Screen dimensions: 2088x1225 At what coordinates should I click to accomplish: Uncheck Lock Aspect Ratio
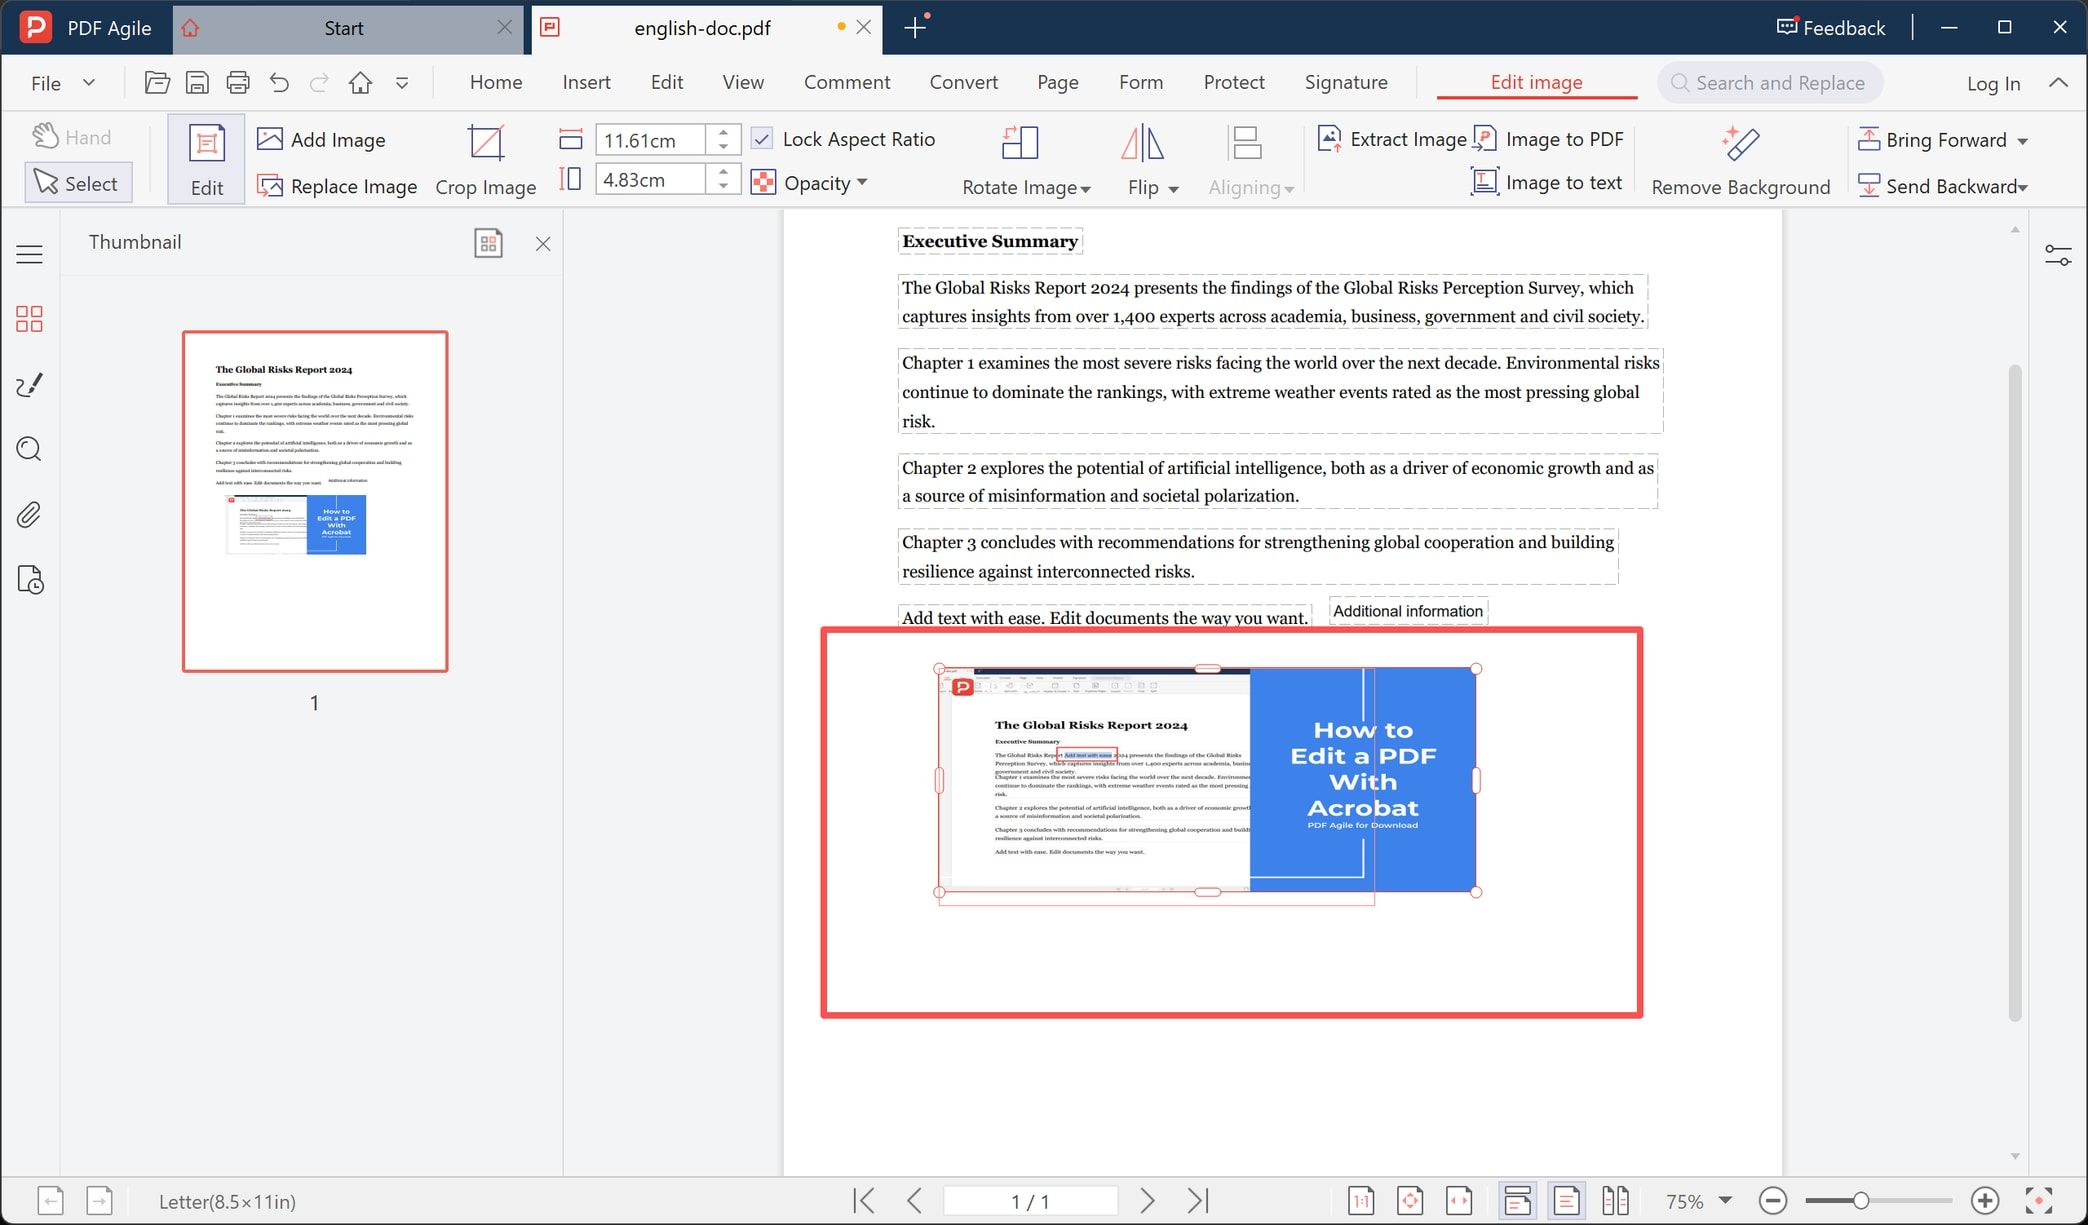(762, 139)
